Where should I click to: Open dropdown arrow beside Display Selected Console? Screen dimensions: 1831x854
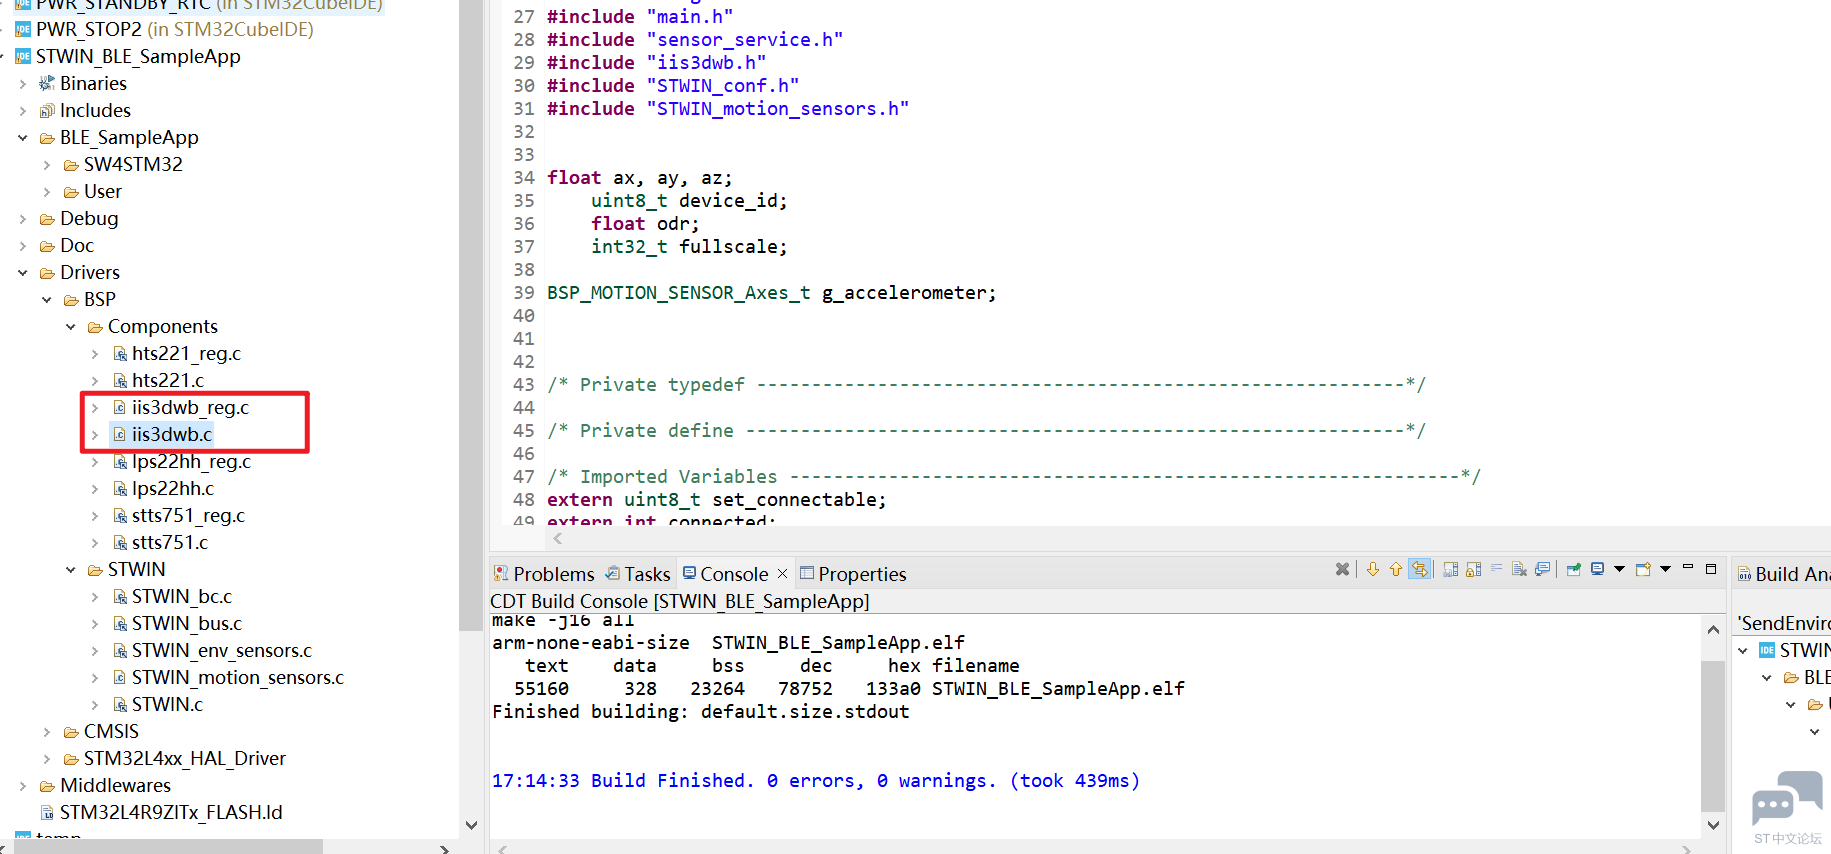tap(1619, 569)
